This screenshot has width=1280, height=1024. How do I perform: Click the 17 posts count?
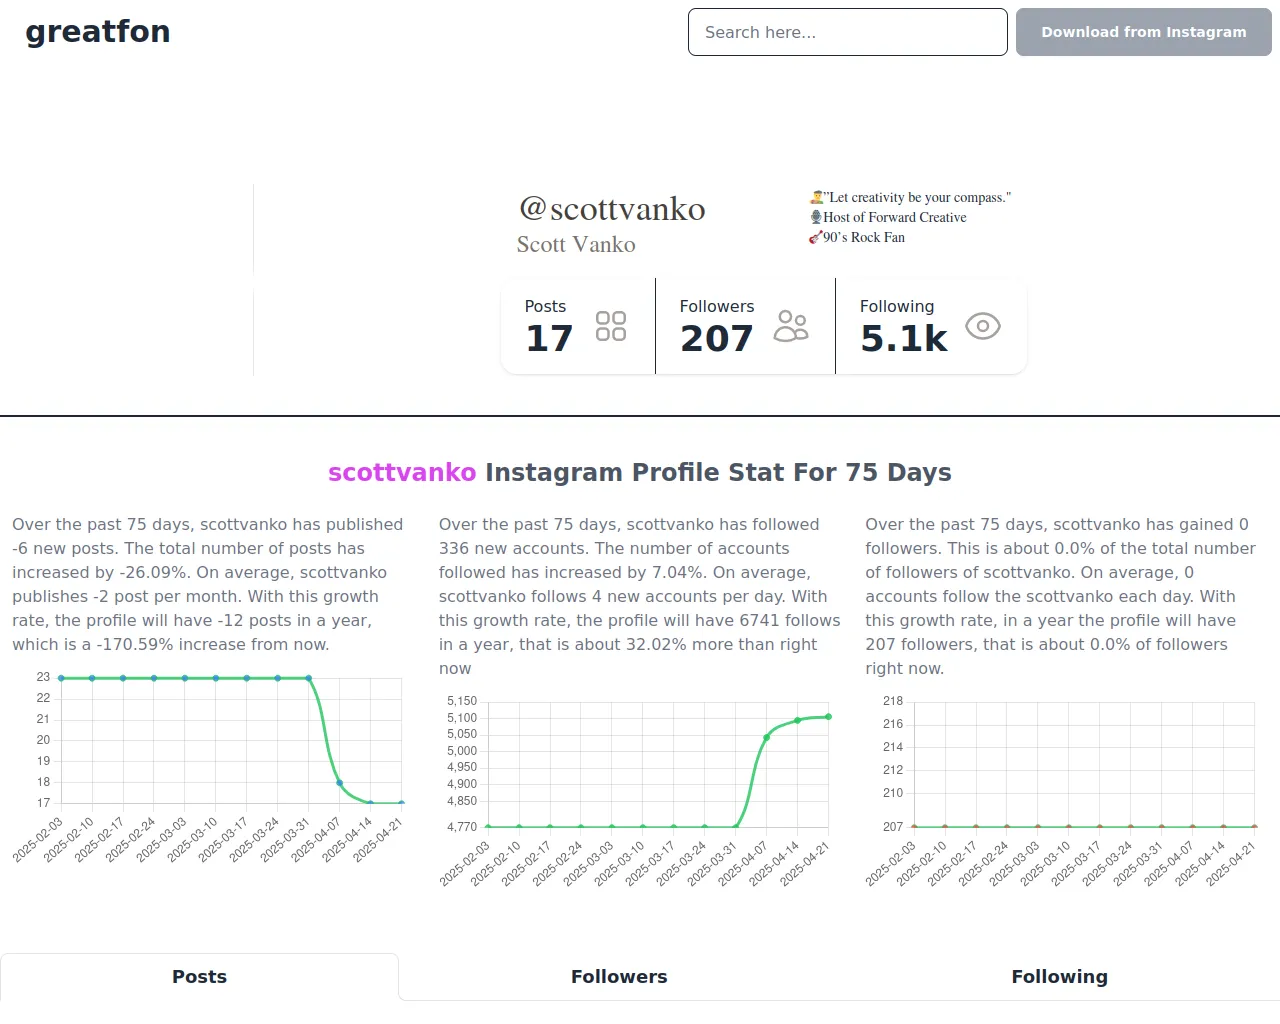pyautogui.click(x=549, y=339)
